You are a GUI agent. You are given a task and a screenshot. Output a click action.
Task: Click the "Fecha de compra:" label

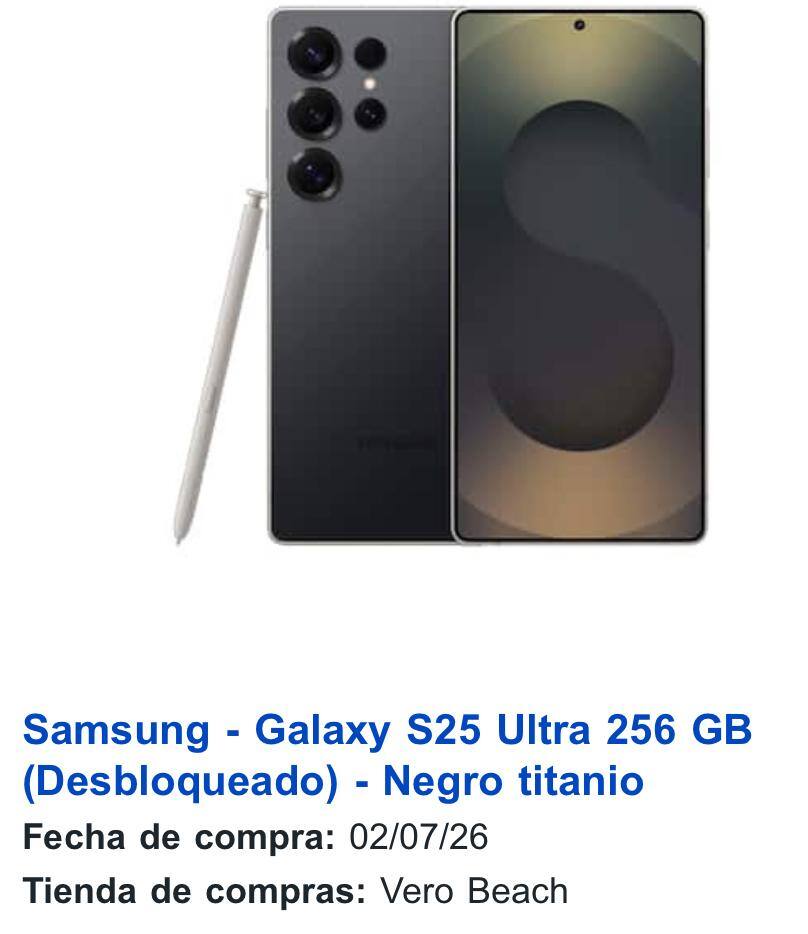click(x=179, y=837)
